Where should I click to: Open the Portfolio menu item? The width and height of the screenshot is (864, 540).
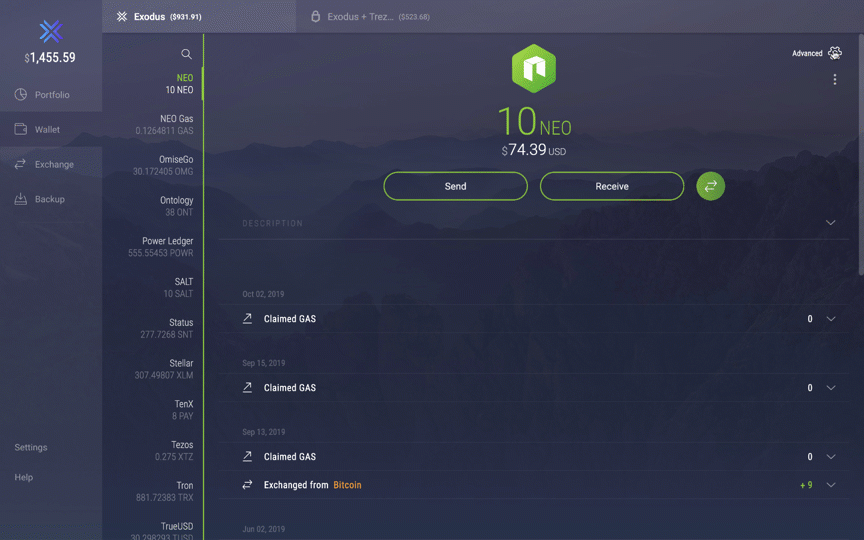coord(51,94)
